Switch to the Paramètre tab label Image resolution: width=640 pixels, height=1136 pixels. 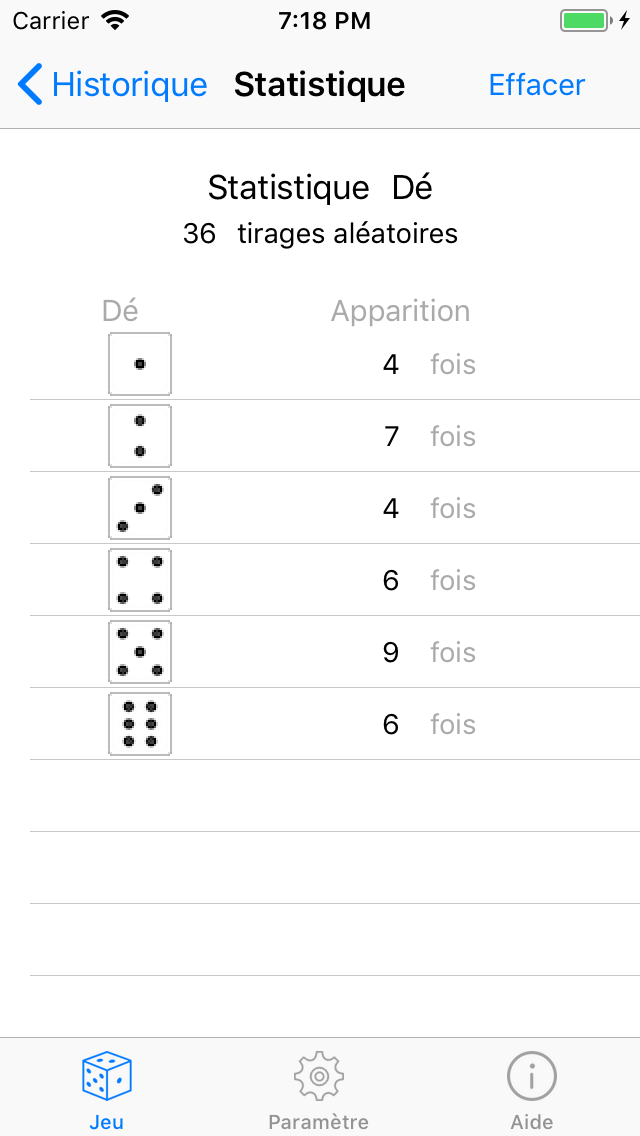click(x=319, y=1122)
